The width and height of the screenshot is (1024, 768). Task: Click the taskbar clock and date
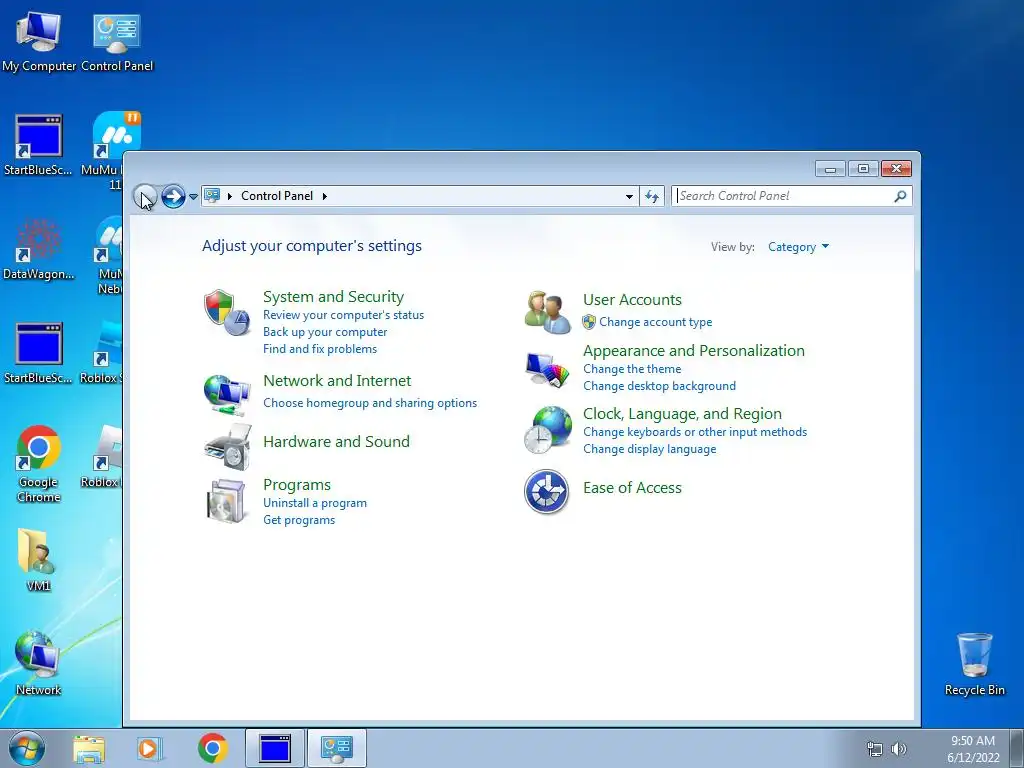[973, 749]
